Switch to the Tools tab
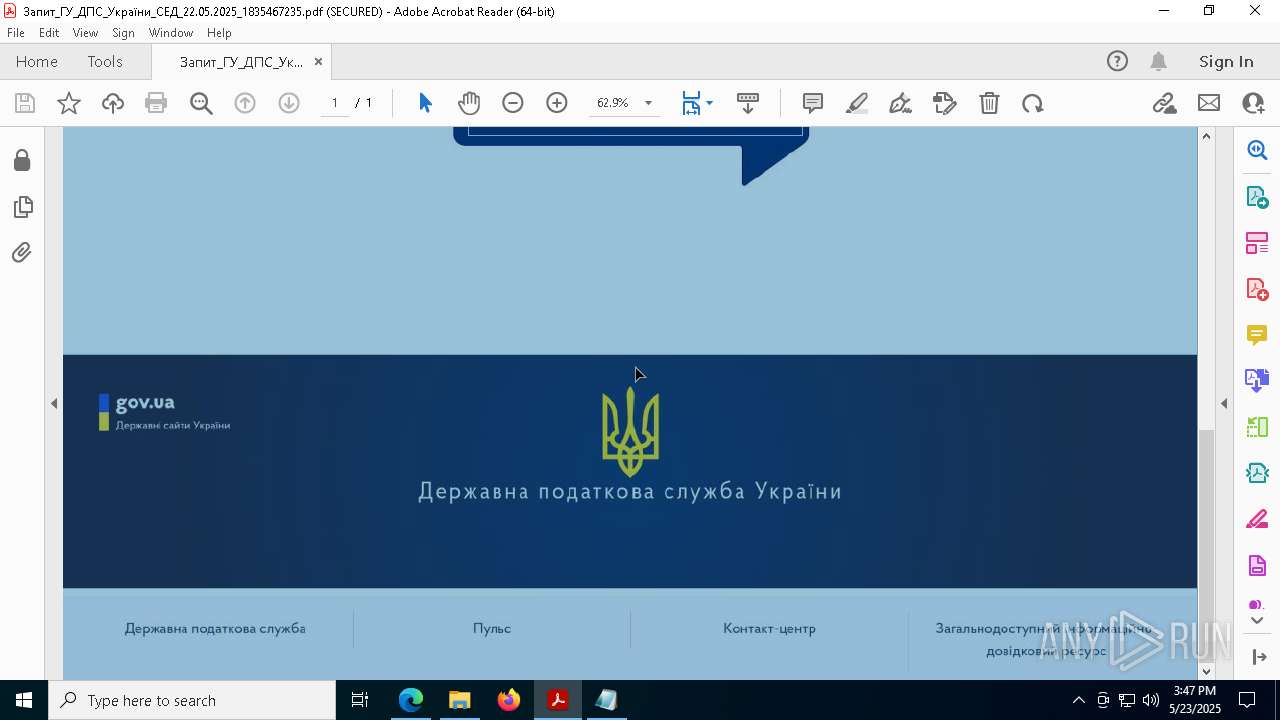Viewport: 1280px width, 720px height. coord(105,61)
